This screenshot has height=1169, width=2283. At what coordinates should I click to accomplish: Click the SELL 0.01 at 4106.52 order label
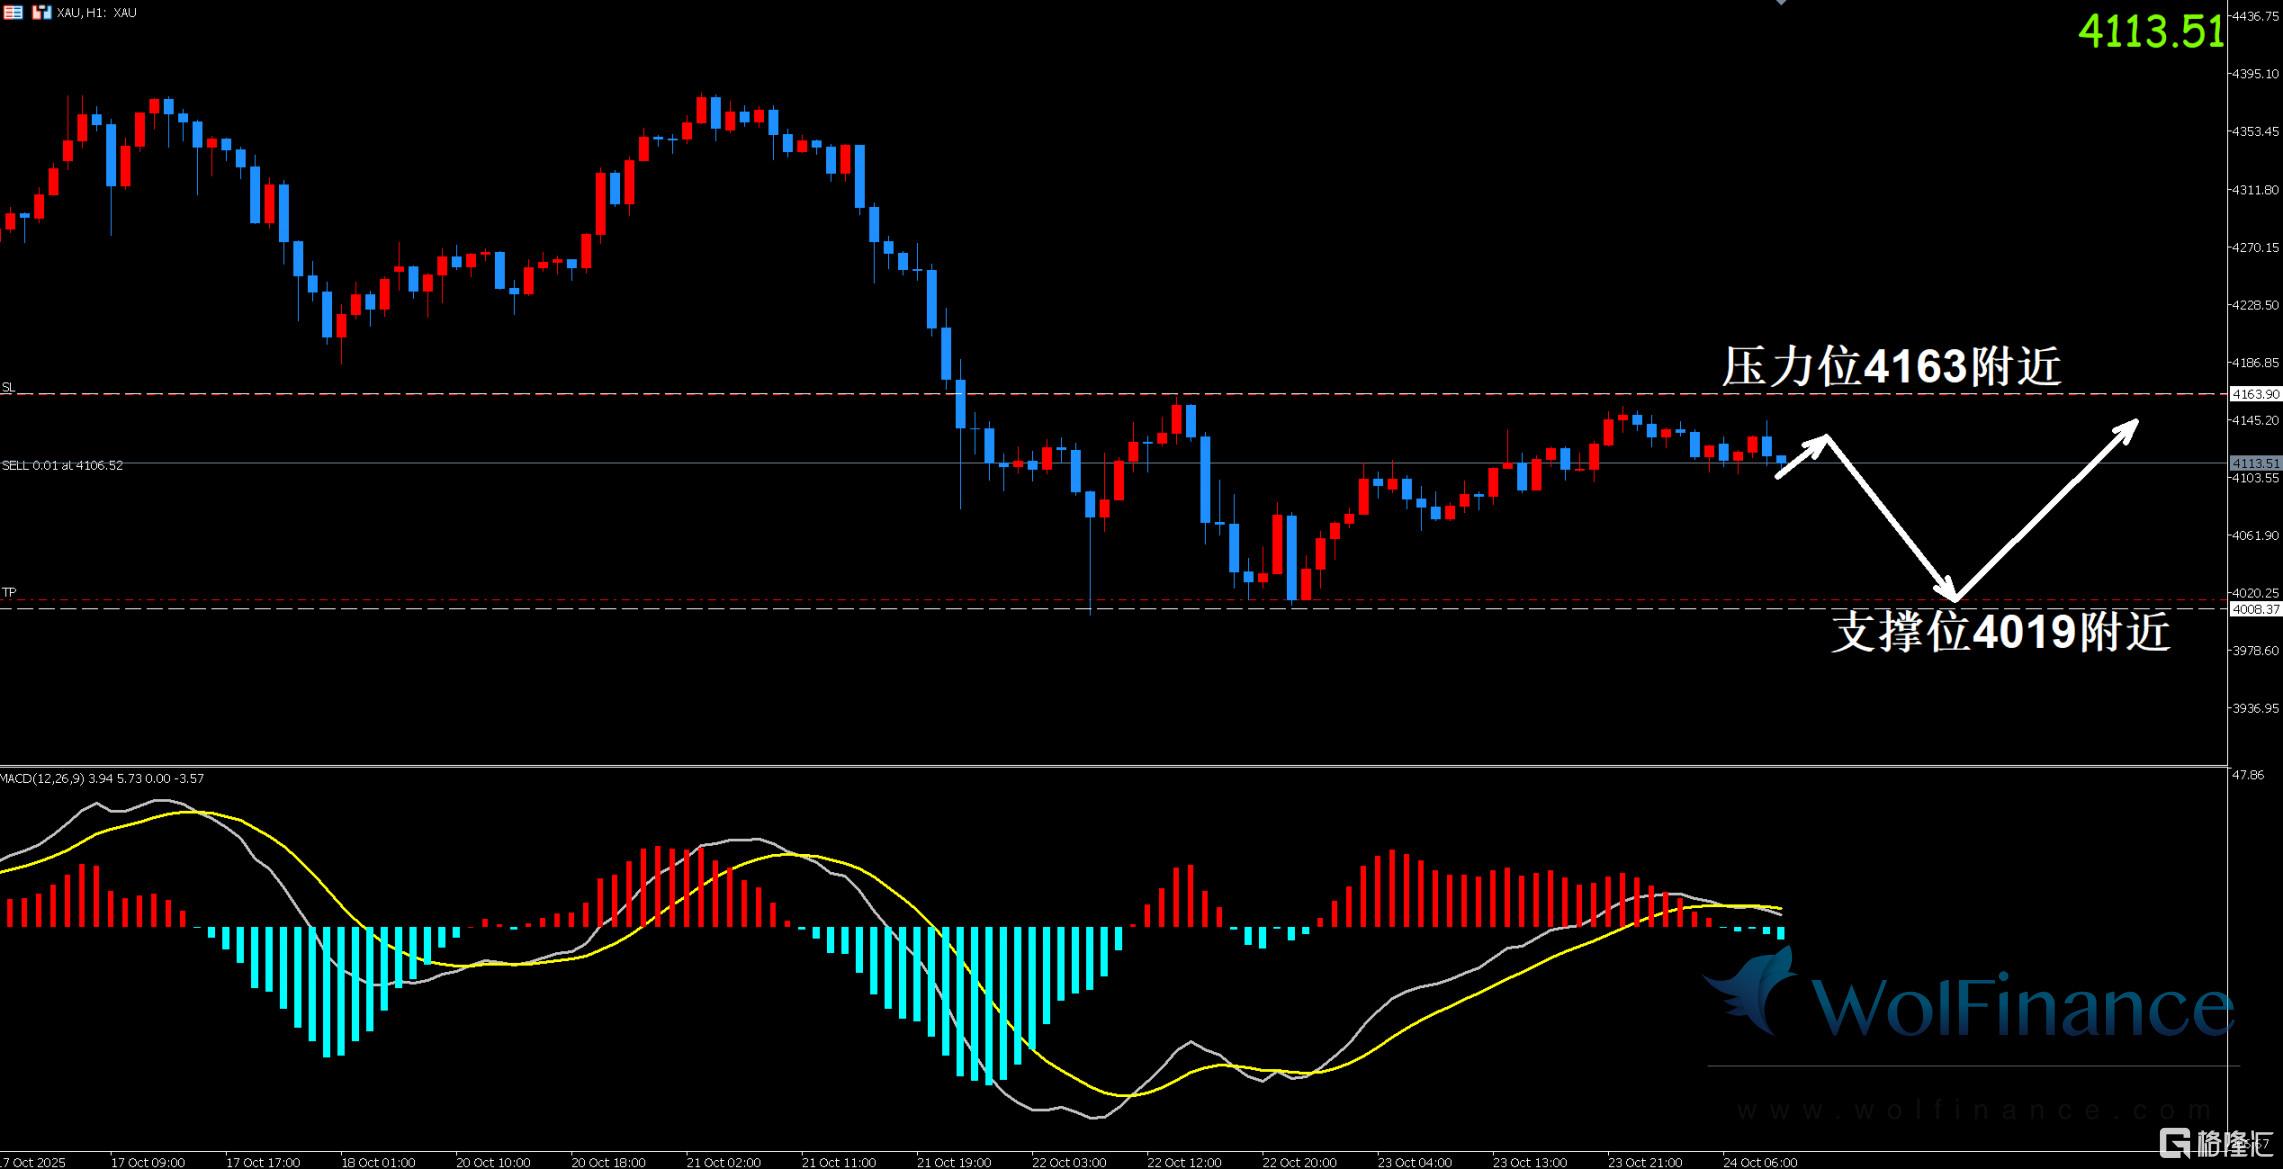point(62,465)
